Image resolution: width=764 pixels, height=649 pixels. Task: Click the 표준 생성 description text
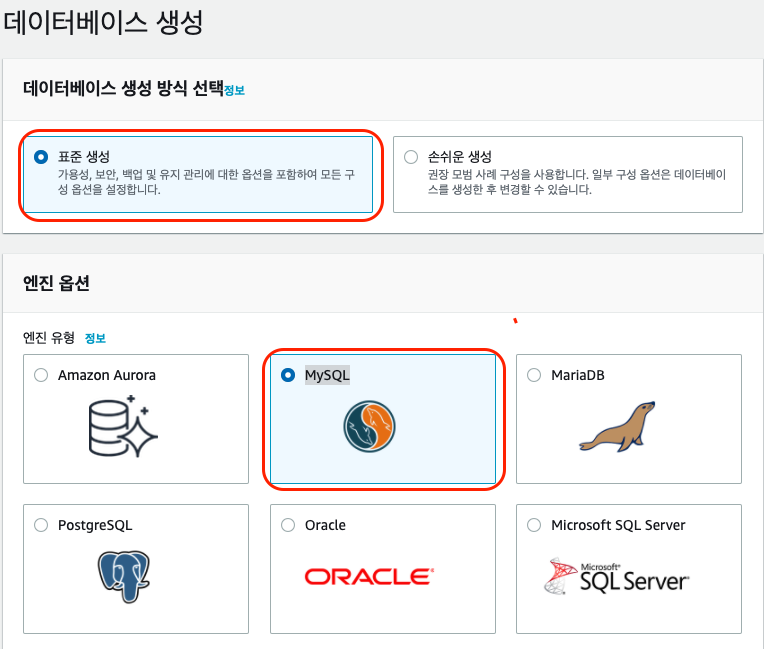[x=206, y=182]
